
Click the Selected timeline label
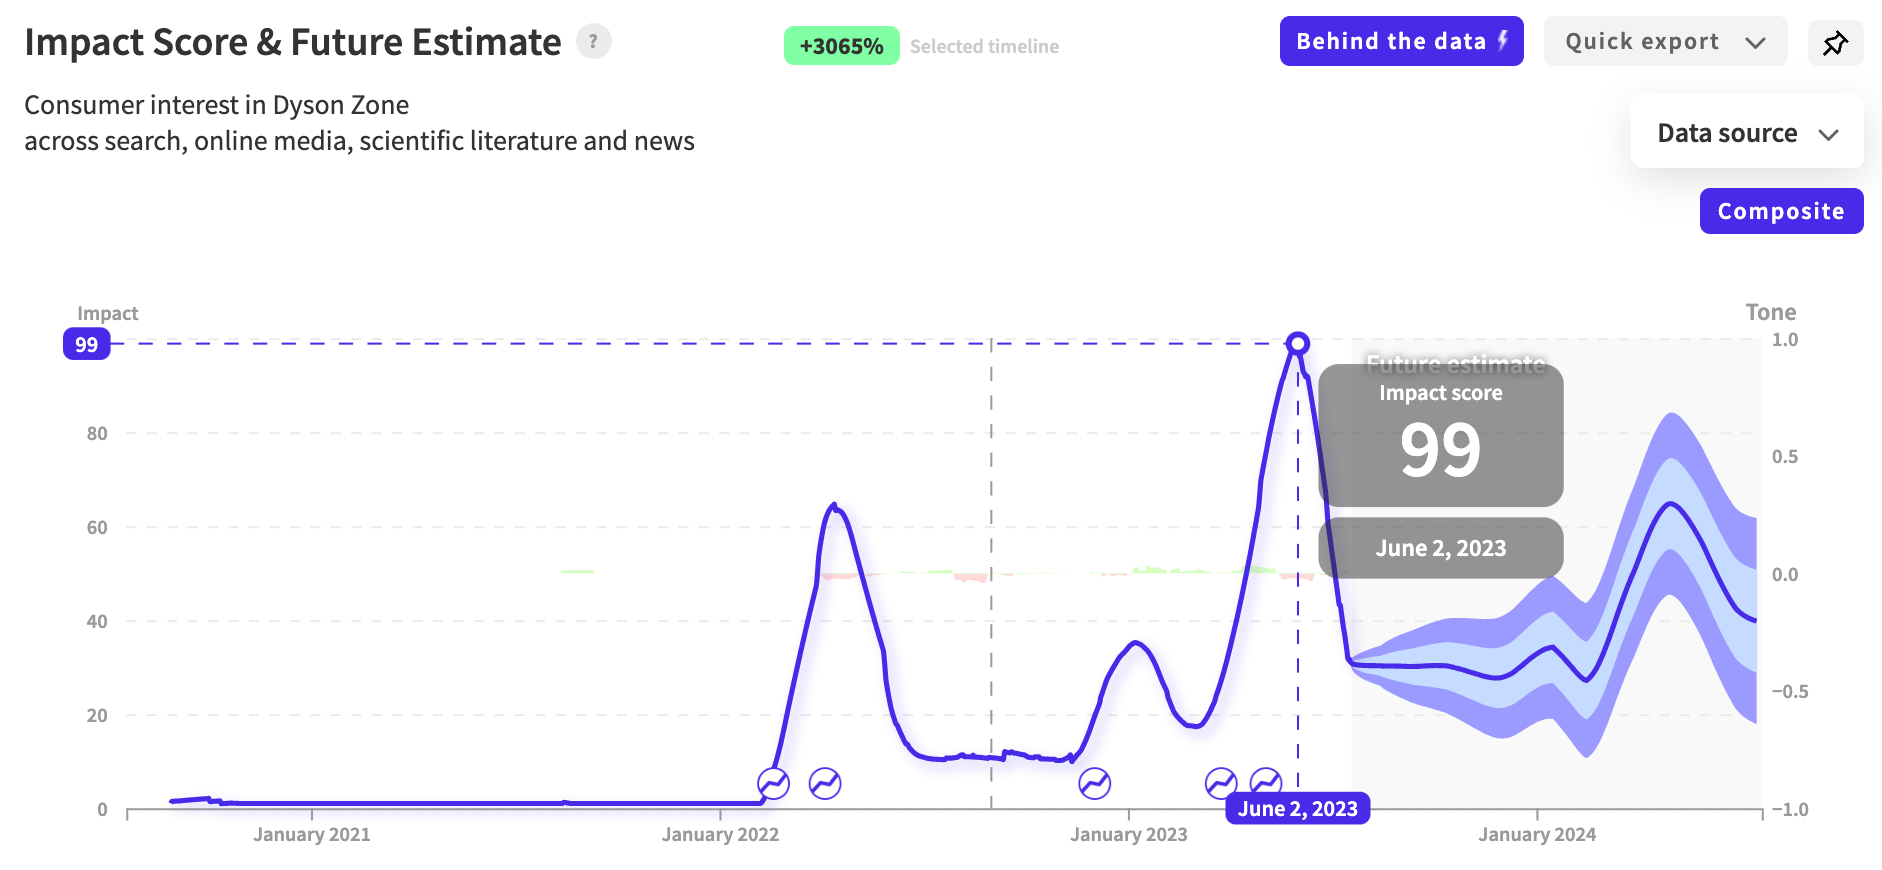point(984,46)
